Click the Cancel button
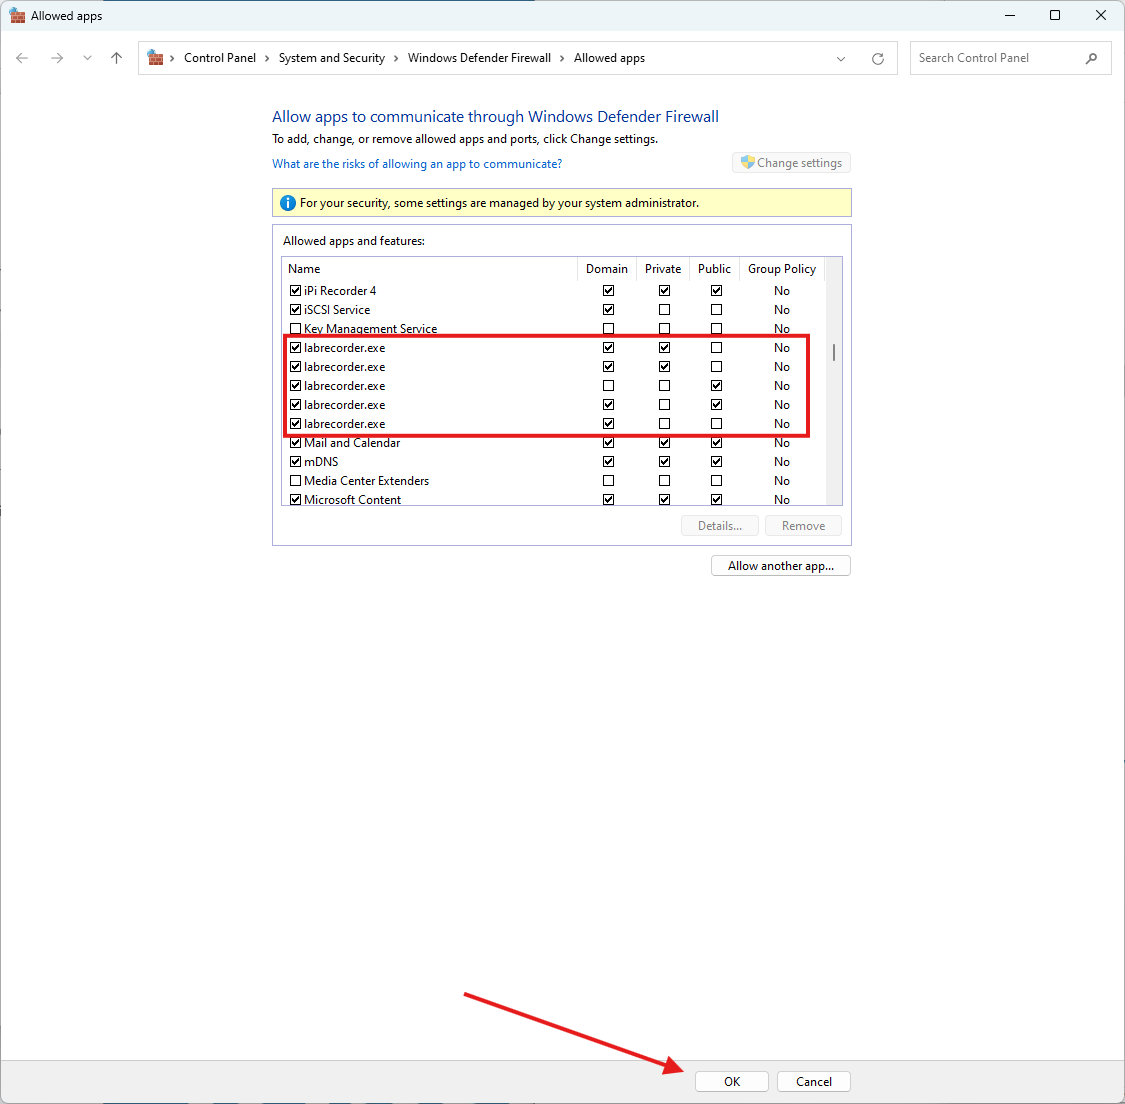This screenshot has height=1104, width=1125. coord(814,1082)
